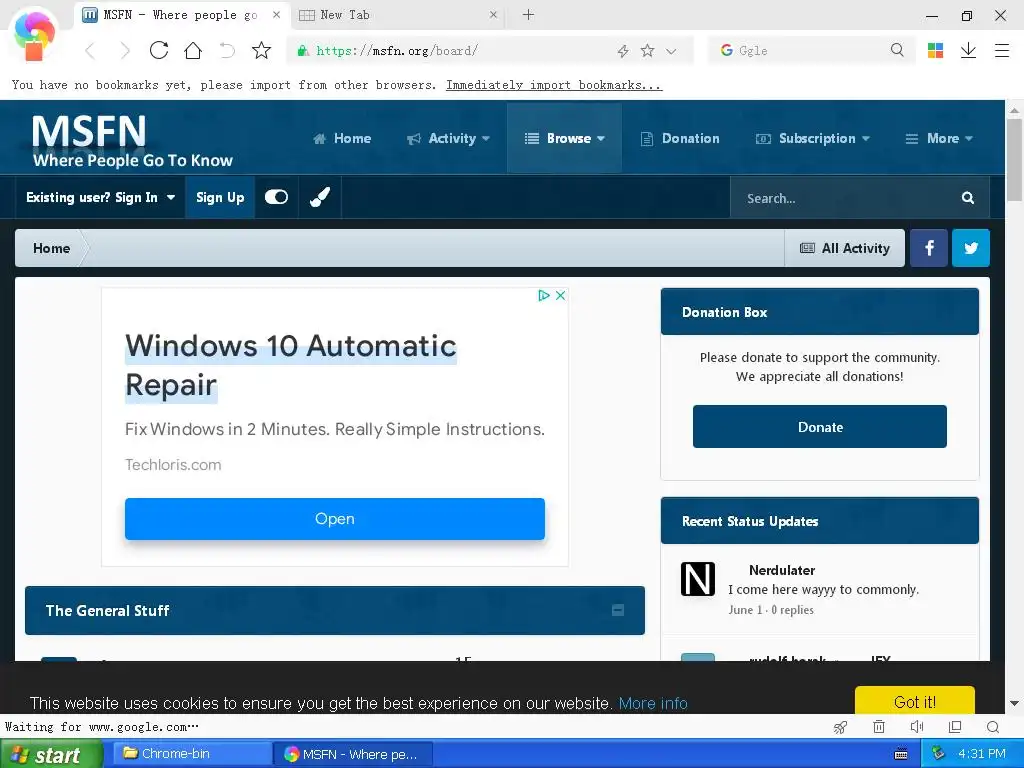
Task: Expand the Browse navigation menu
Action: click(564, 138)
